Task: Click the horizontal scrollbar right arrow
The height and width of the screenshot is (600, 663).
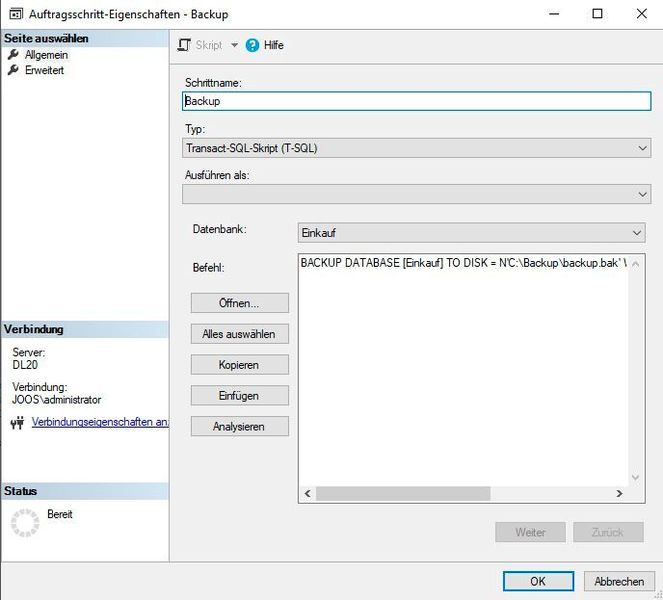Action: point(619,493)
